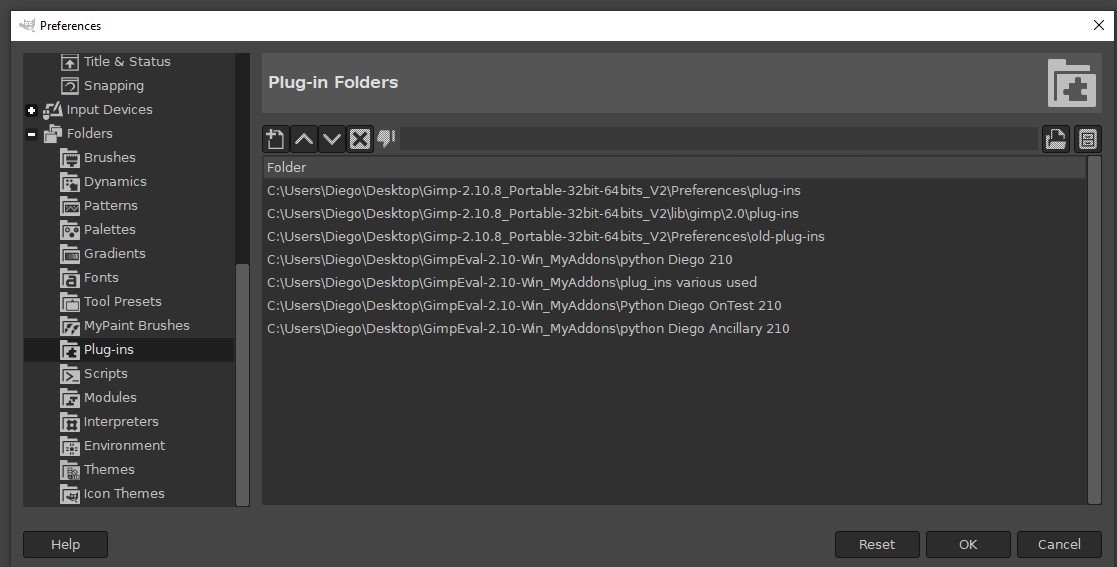This screenshot has width=1117, height=567.
Task: Click the Environment folder icon
Action: click(70, 447)
